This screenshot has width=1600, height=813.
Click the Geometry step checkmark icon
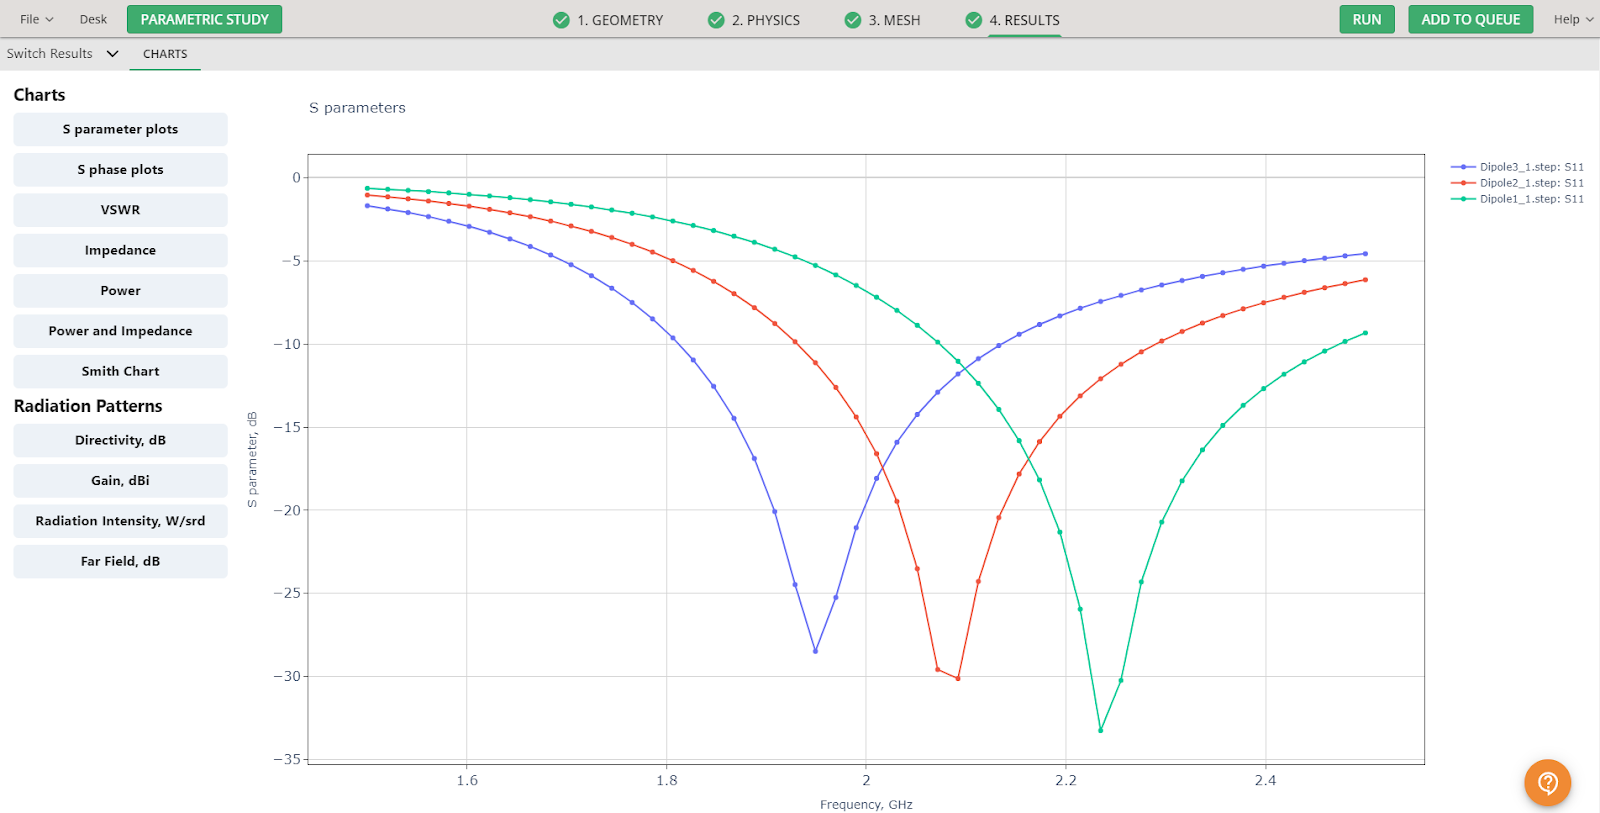[x=561, y=20]
